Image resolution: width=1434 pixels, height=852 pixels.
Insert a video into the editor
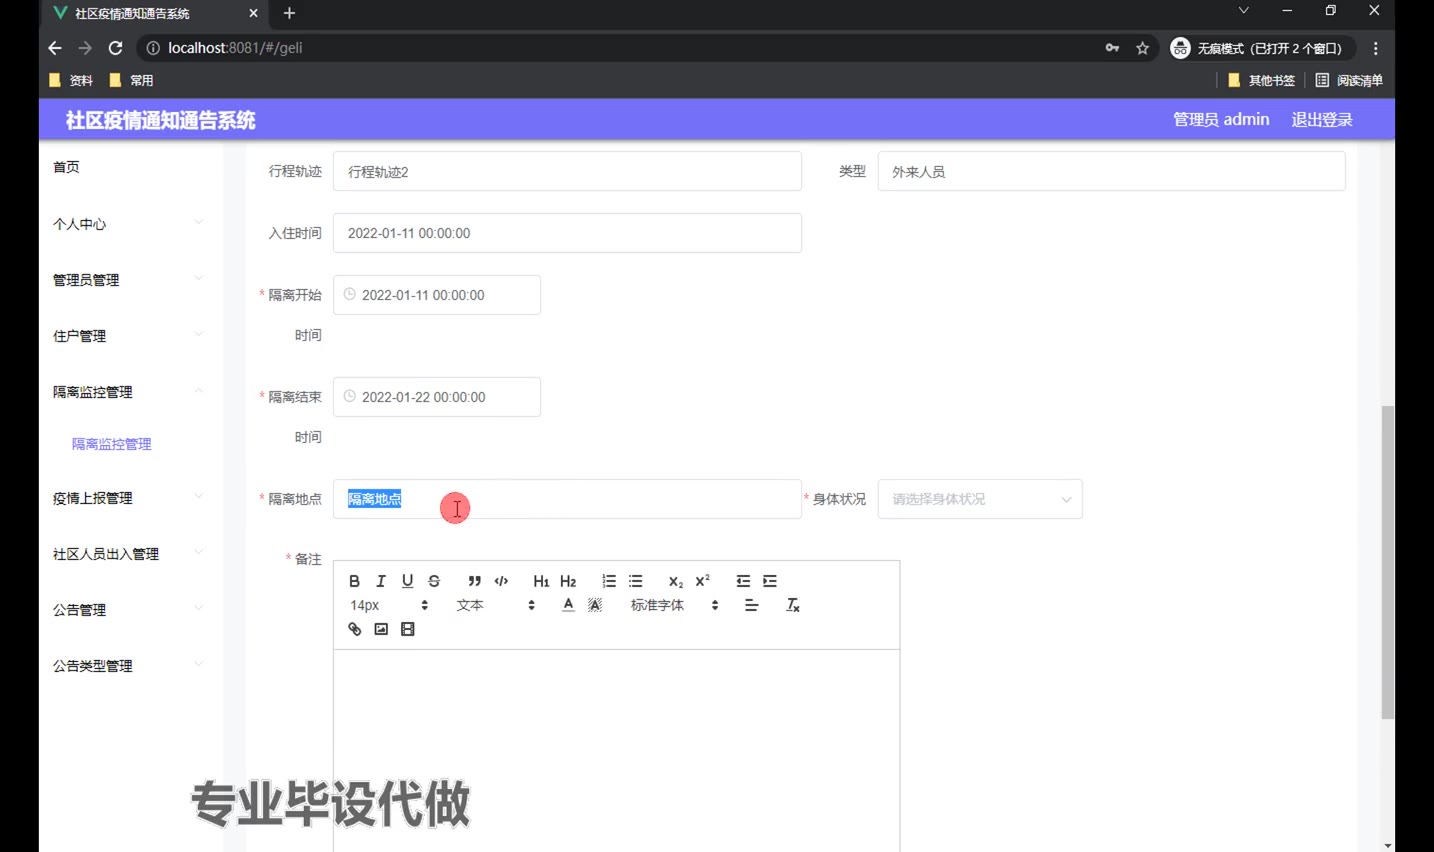point(408,629)
